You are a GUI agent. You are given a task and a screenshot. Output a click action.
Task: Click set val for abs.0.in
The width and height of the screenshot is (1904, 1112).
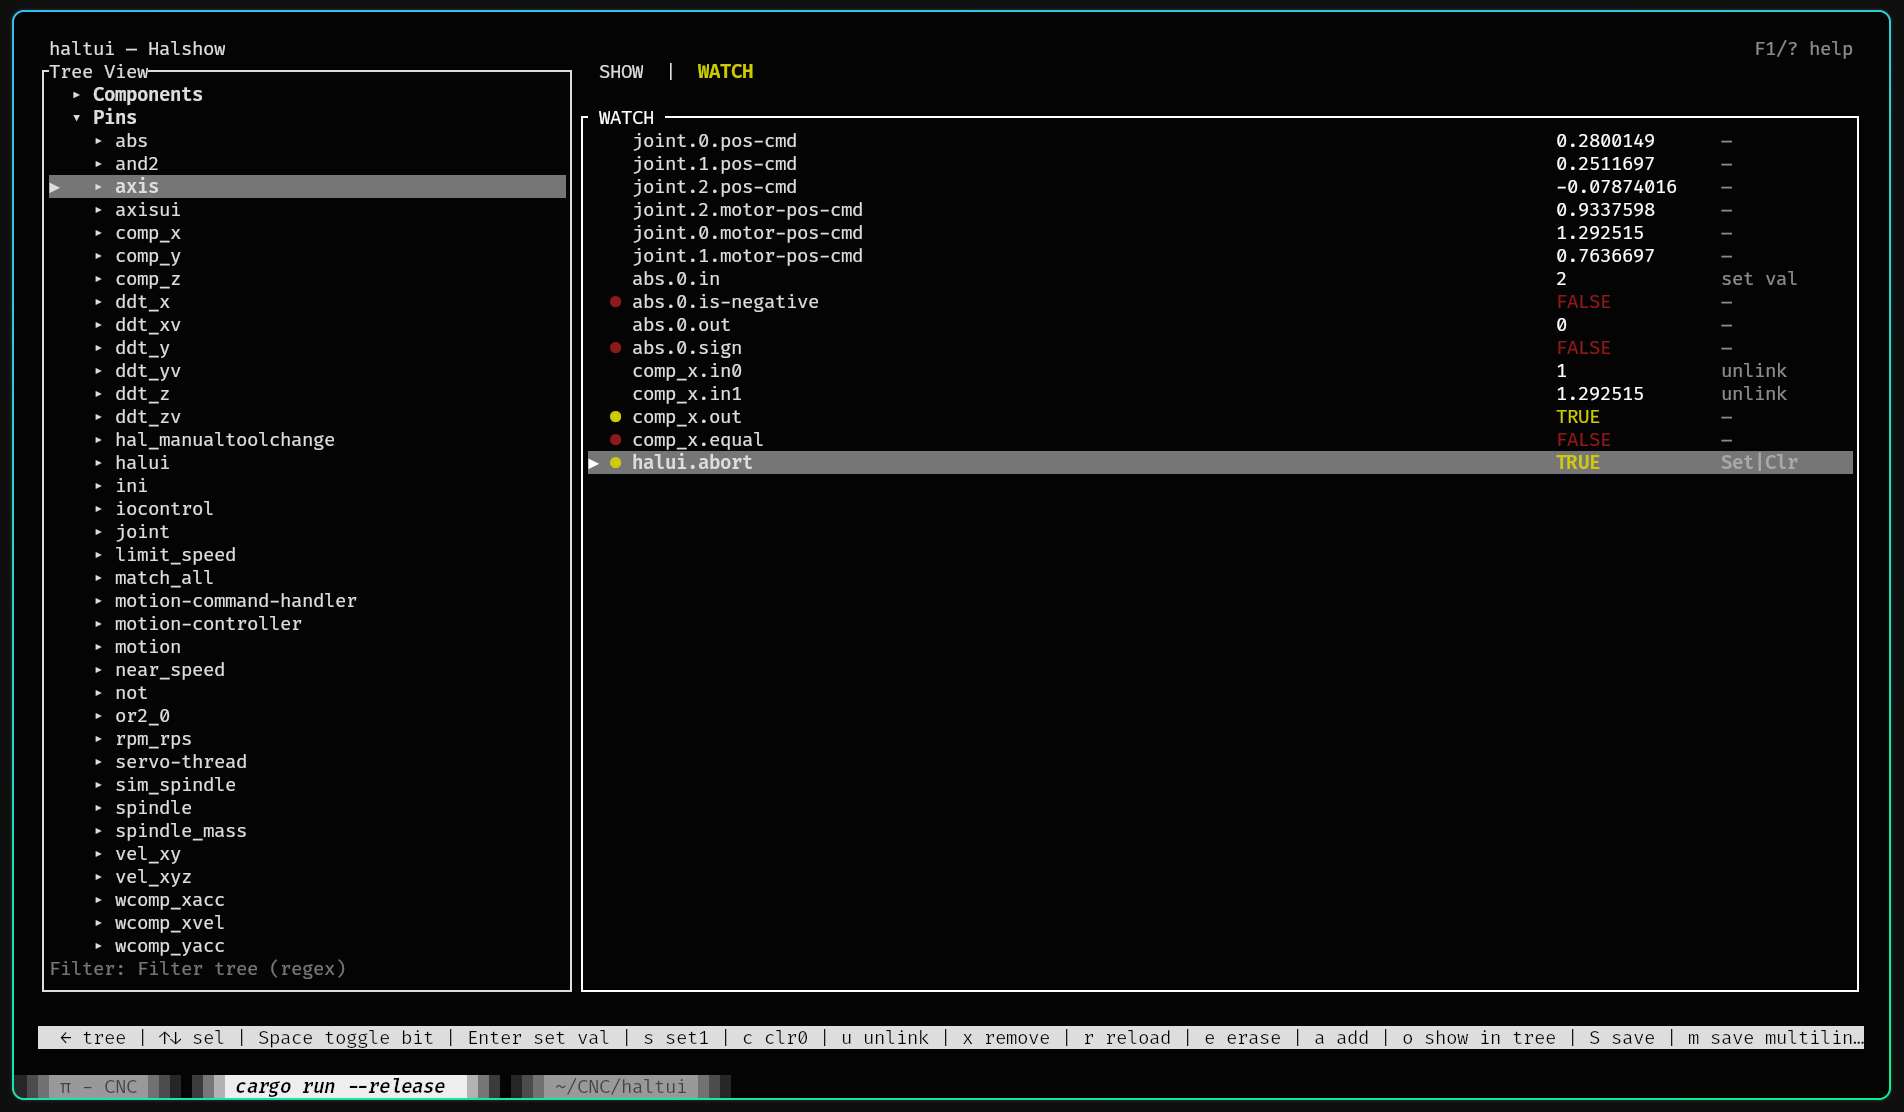(x=1759, y=279)
